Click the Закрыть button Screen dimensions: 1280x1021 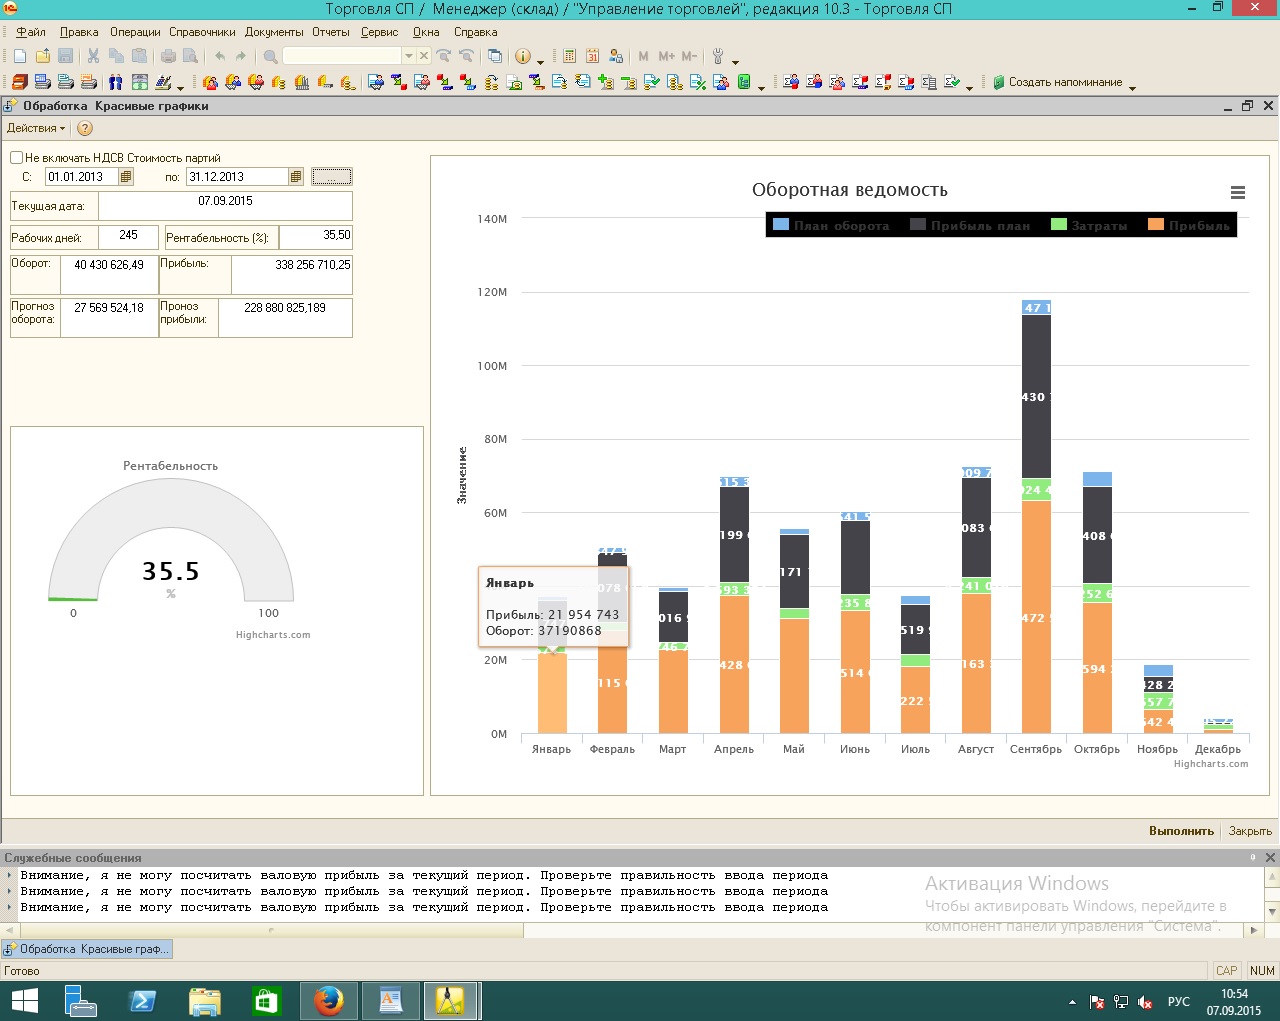pos(1250,831)
